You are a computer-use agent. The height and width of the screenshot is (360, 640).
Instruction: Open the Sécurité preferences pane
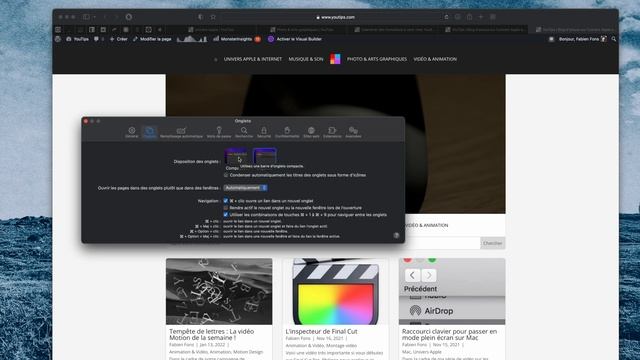coord(264,132)
